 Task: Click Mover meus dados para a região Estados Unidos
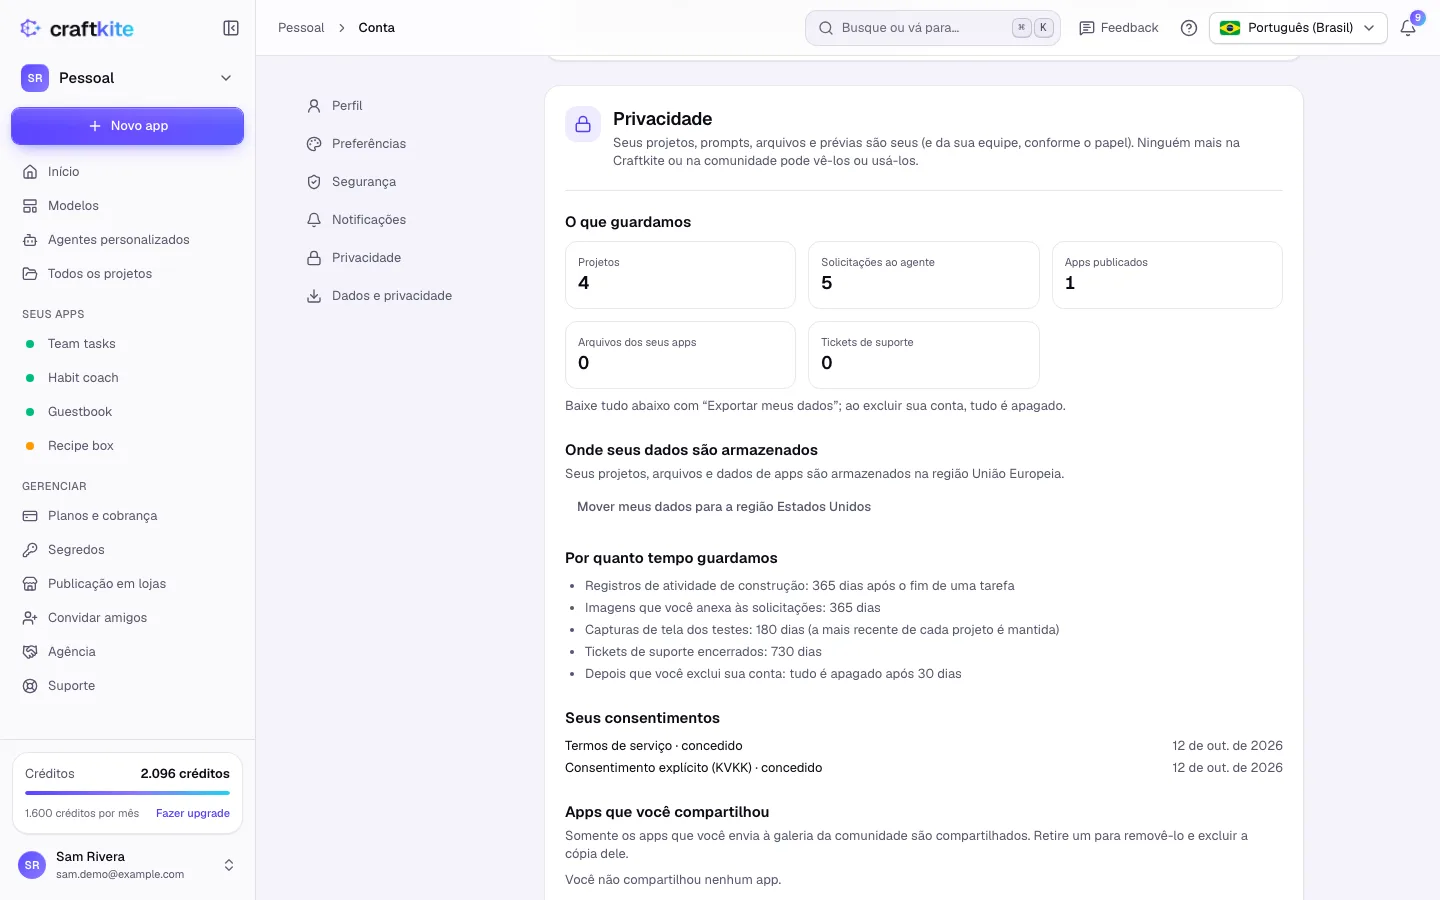click(724, 507)
